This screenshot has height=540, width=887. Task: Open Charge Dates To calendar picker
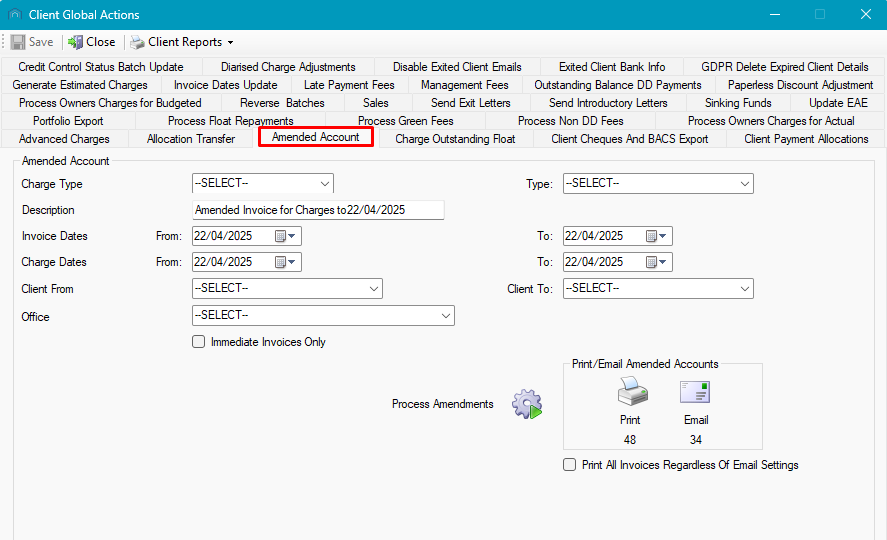[656, 262]
